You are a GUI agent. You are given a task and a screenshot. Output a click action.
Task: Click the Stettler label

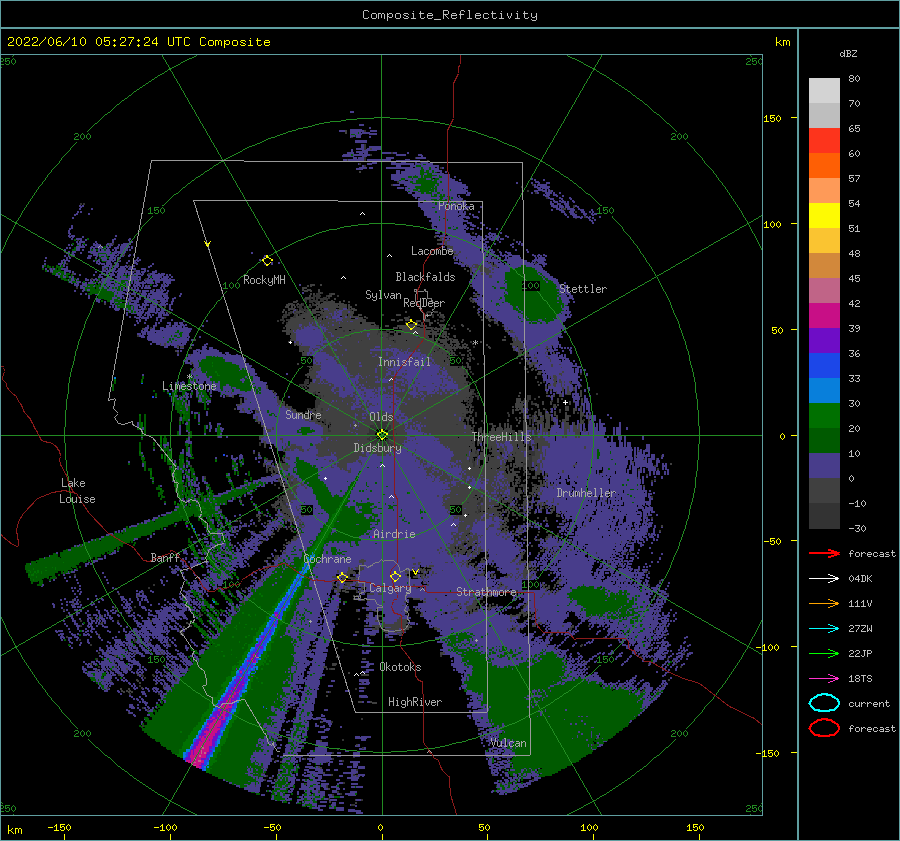coord(583,289)
